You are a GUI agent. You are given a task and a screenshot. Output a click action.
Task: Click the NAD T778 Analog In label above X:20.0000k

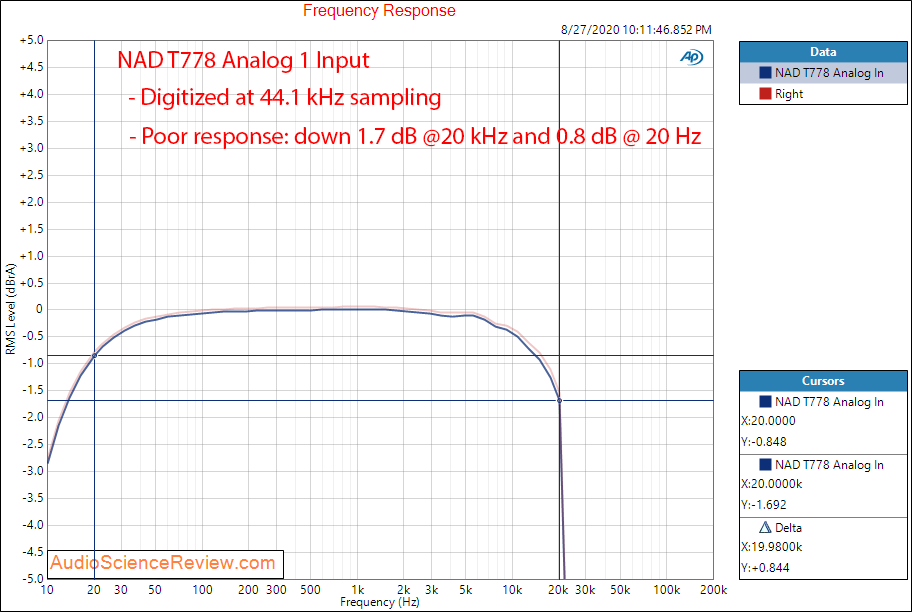tap(829, 464)
